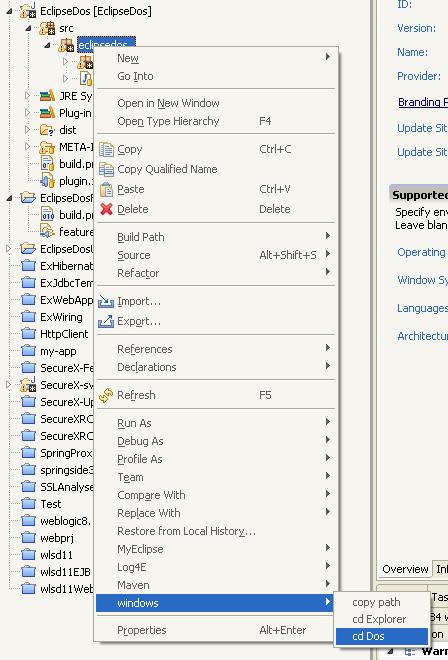Select Open in New Window

(x=216, y=103)
